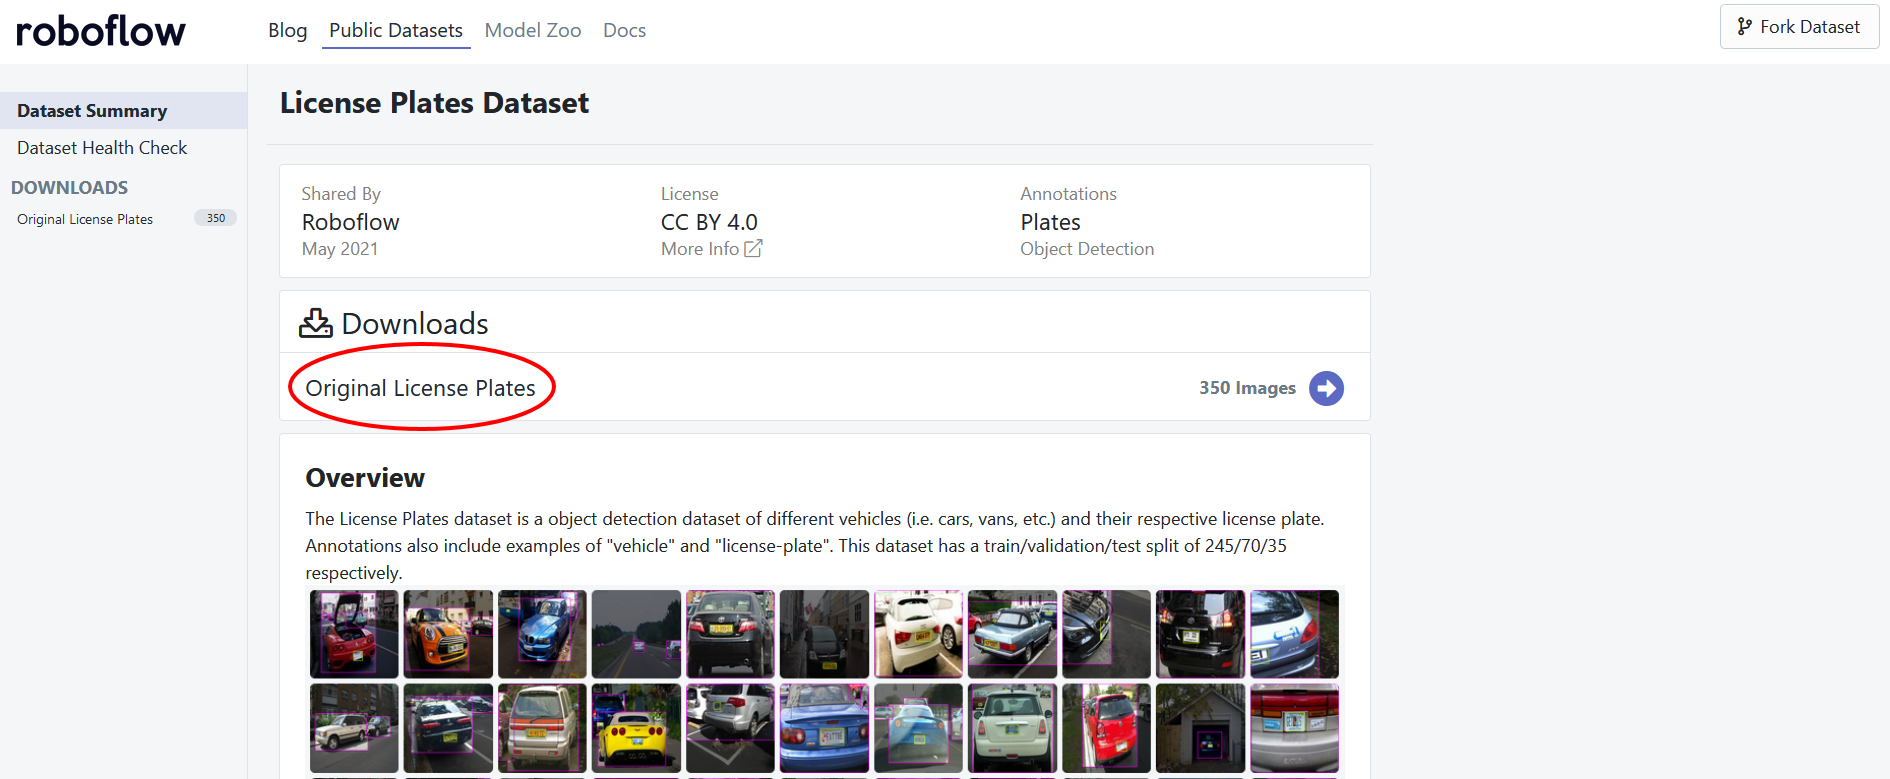
Task: Open the blue BMW thumbnail in first row
Action: [542, 634]
